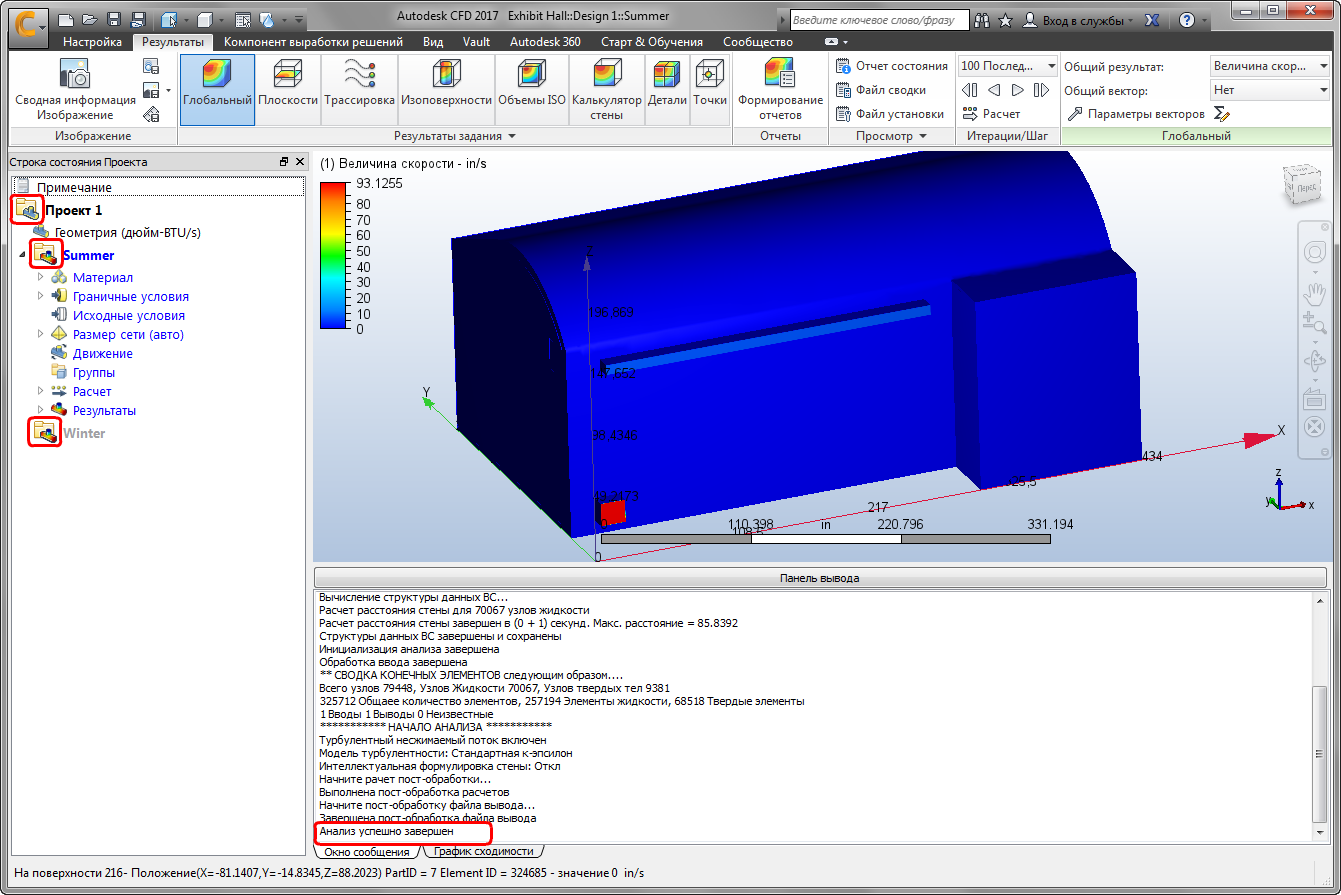Collapse the Summer scenario node
Image resolution: width=1341 pixels, height=895 pixels.
point(22,256)
